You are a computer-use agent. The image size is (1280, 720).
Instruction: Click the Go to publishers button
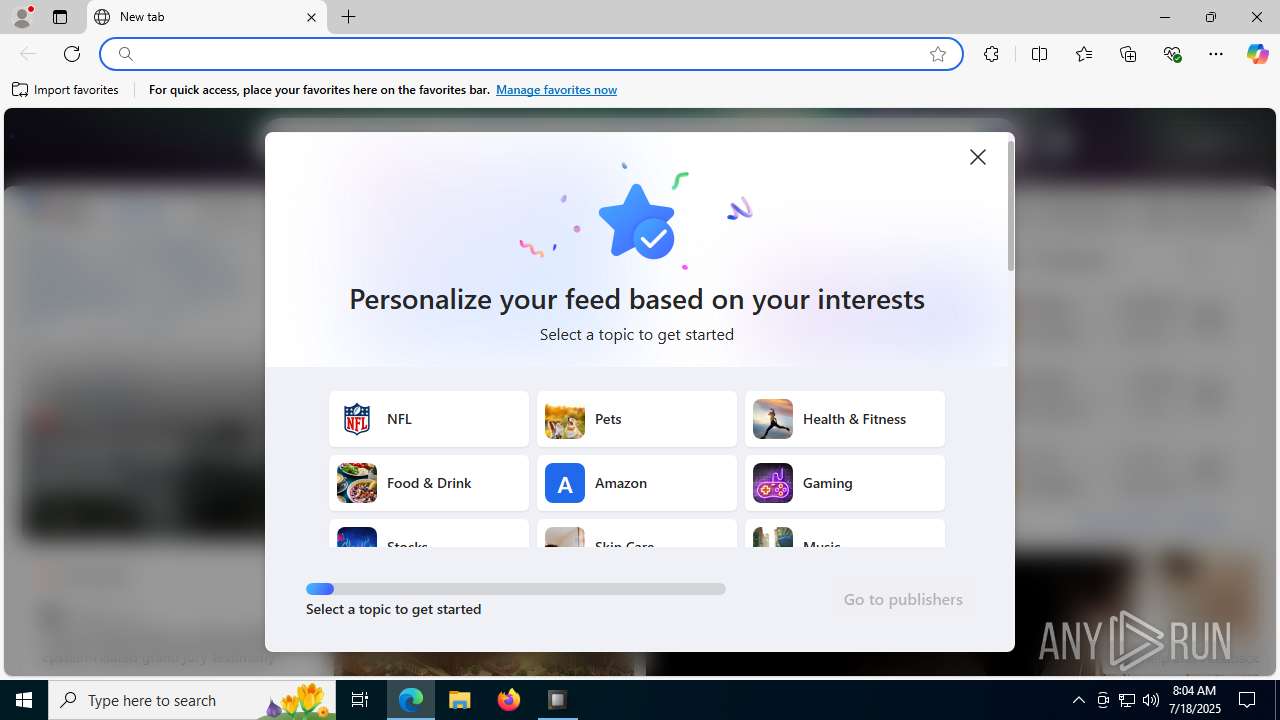[903, 599]
